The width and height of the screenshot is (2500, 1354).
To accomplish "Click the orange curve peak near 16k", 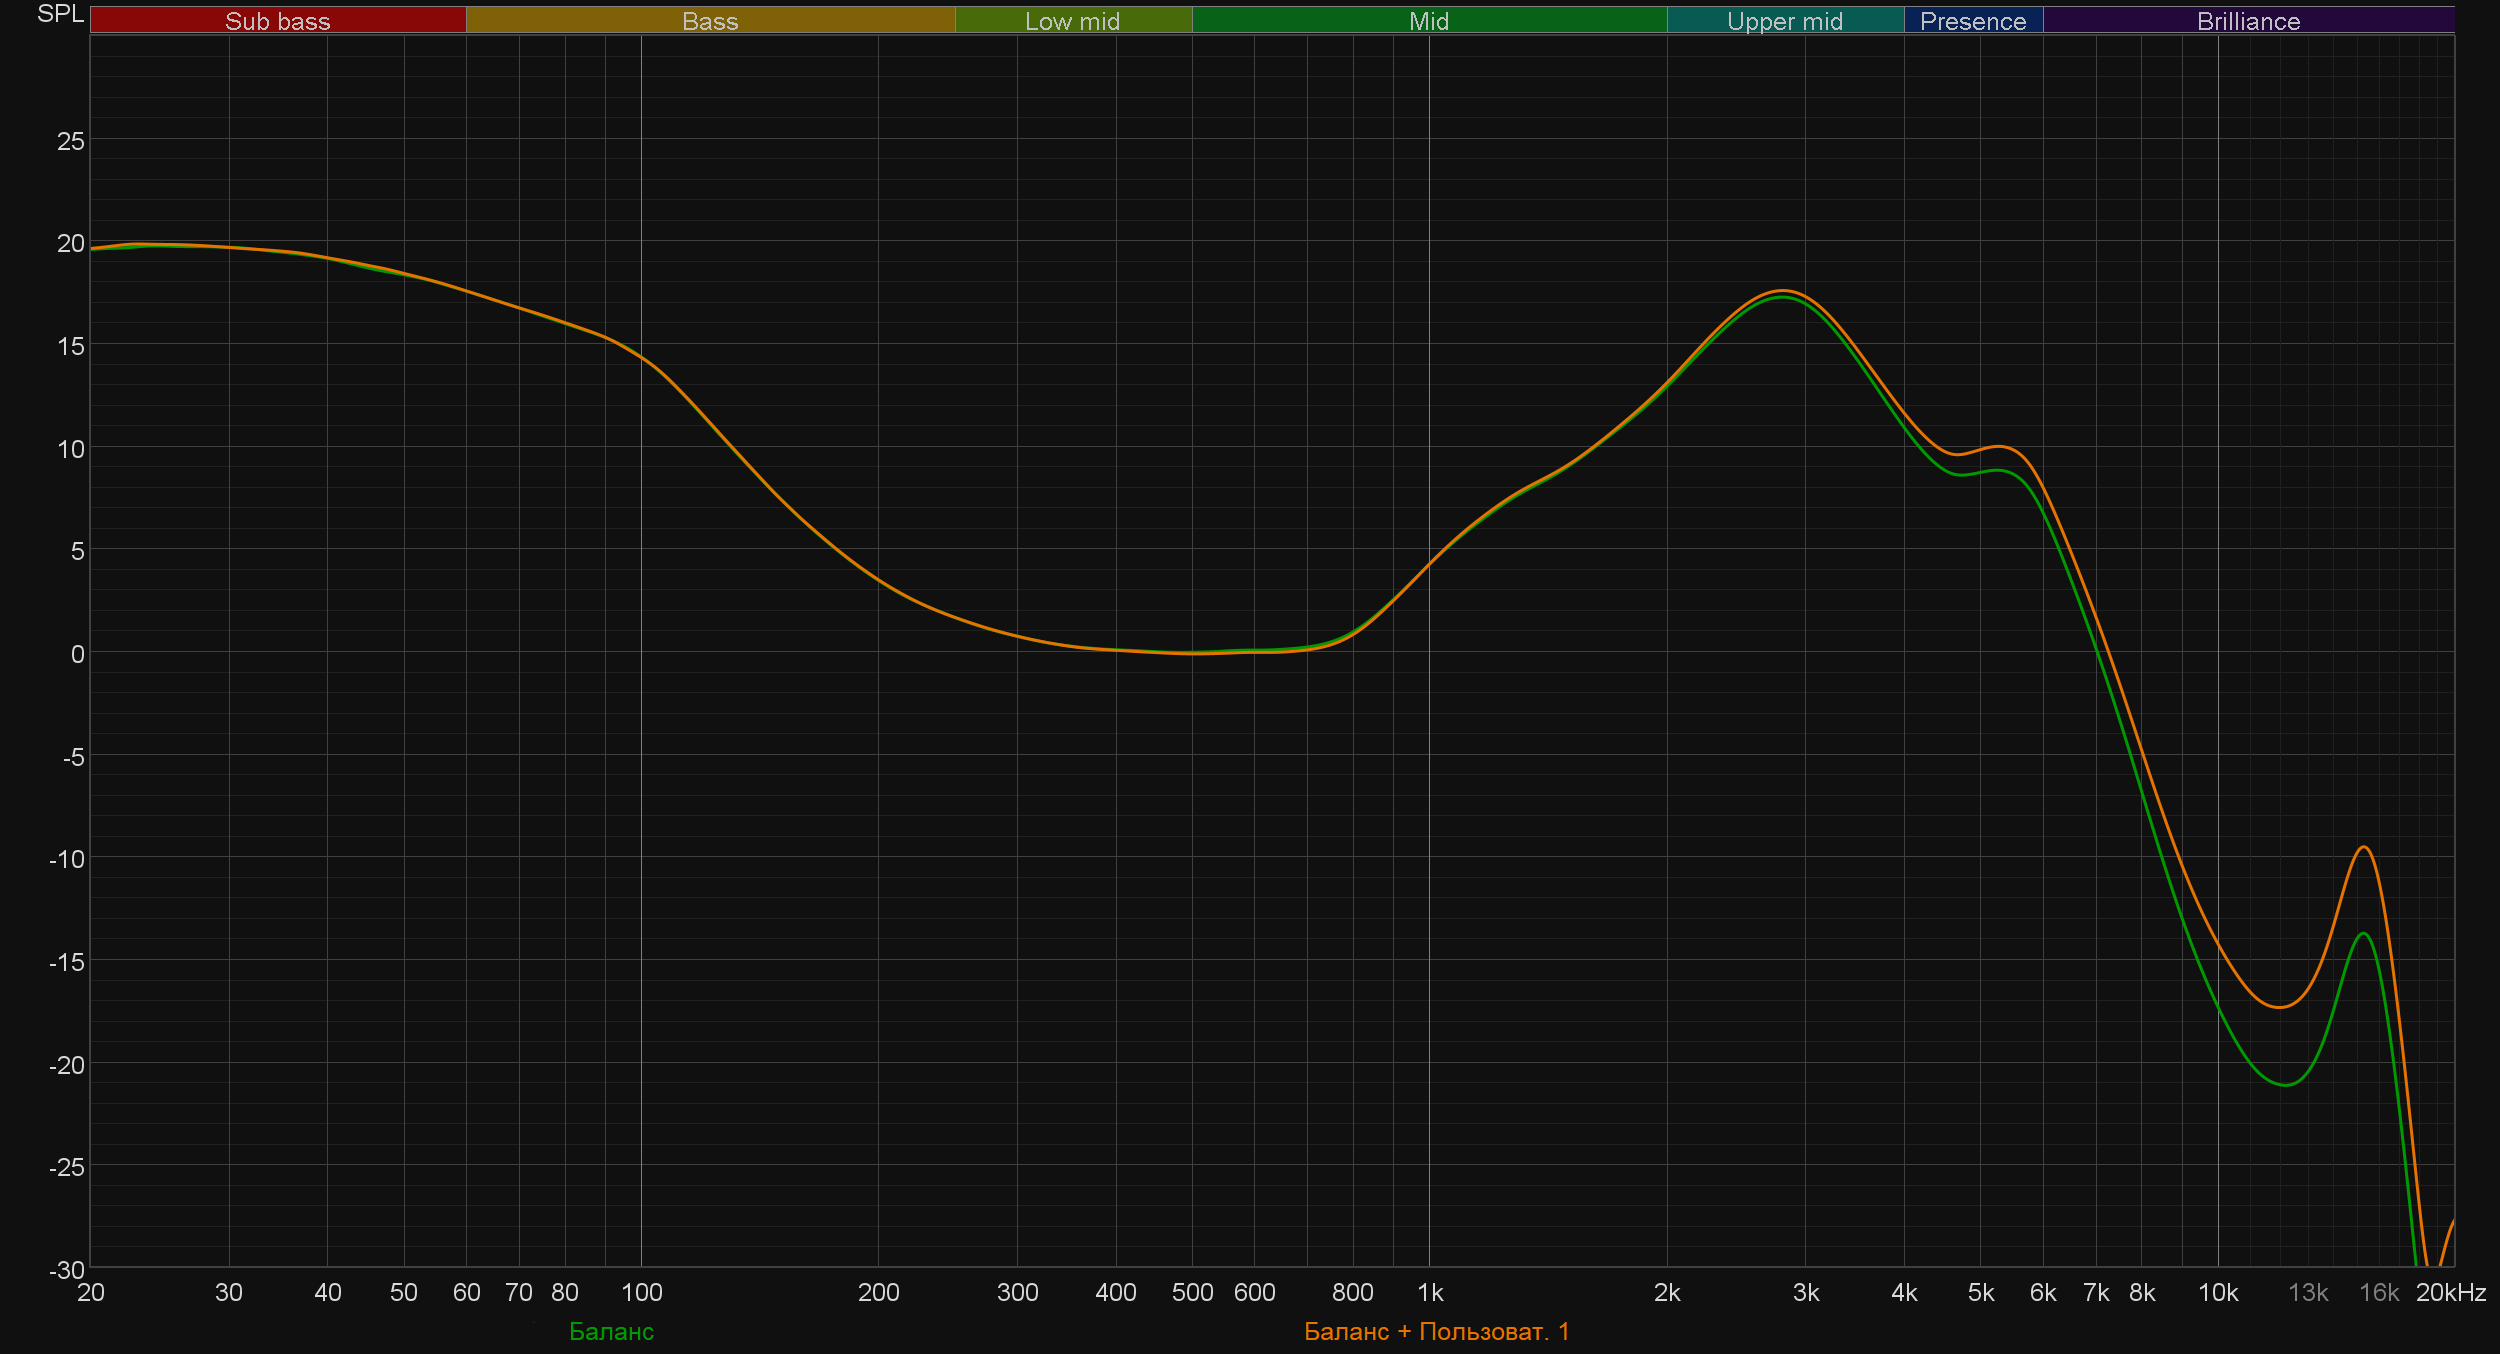I will tap(2364, 847).
